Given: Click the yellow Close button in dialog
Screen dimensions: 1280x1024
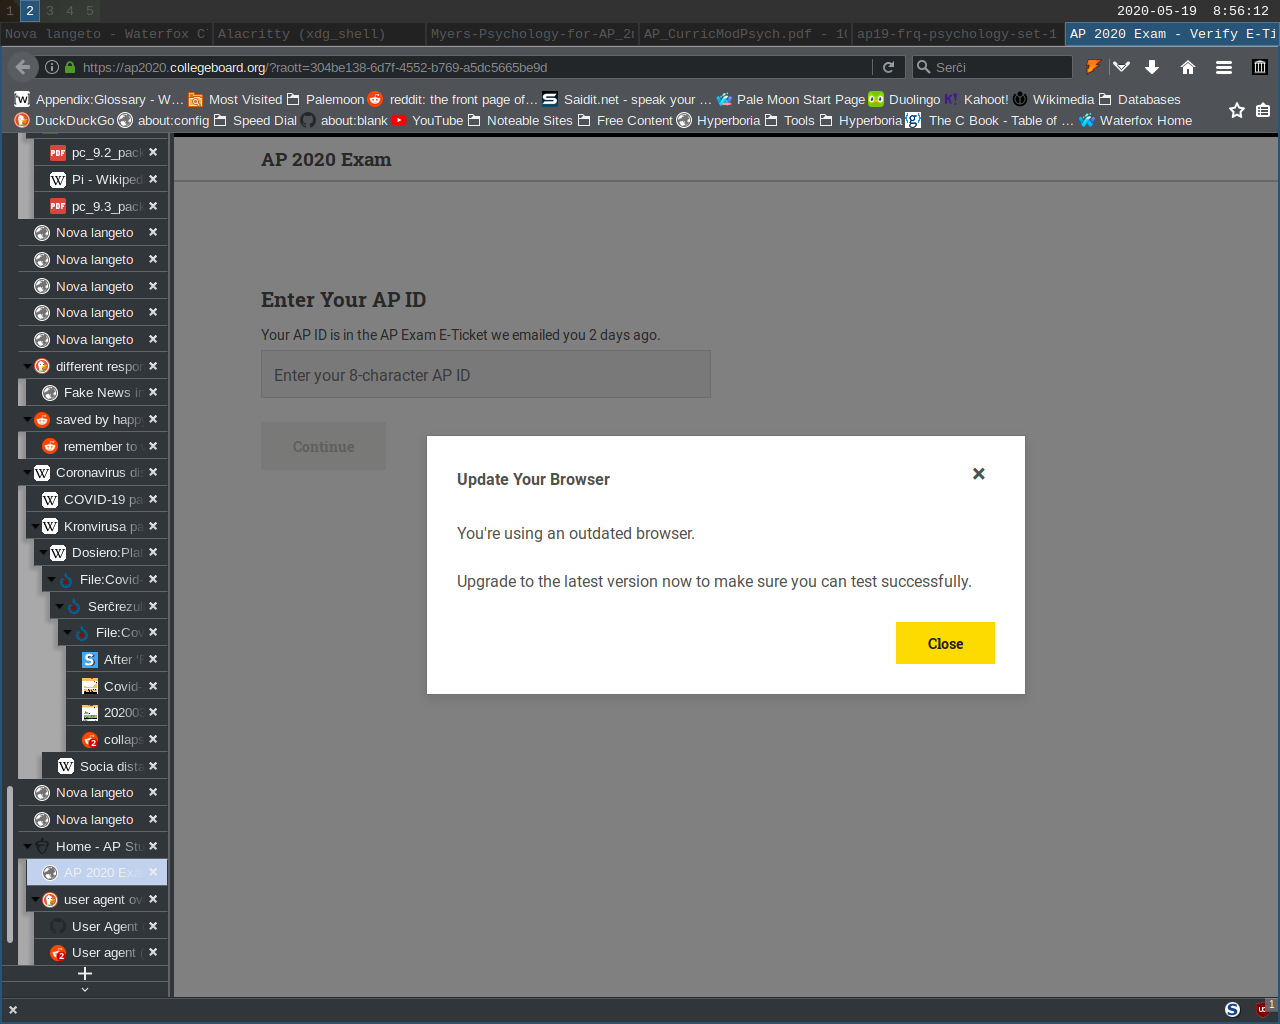Looking at the screenshot, I should click(x=945, y=643).
